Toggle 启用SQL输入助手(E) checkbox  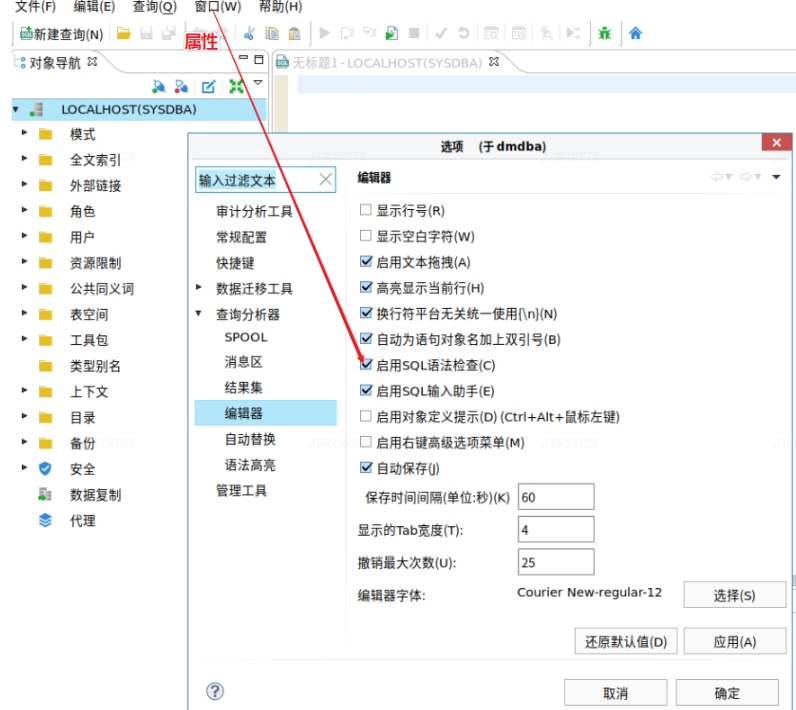point(366,390)
